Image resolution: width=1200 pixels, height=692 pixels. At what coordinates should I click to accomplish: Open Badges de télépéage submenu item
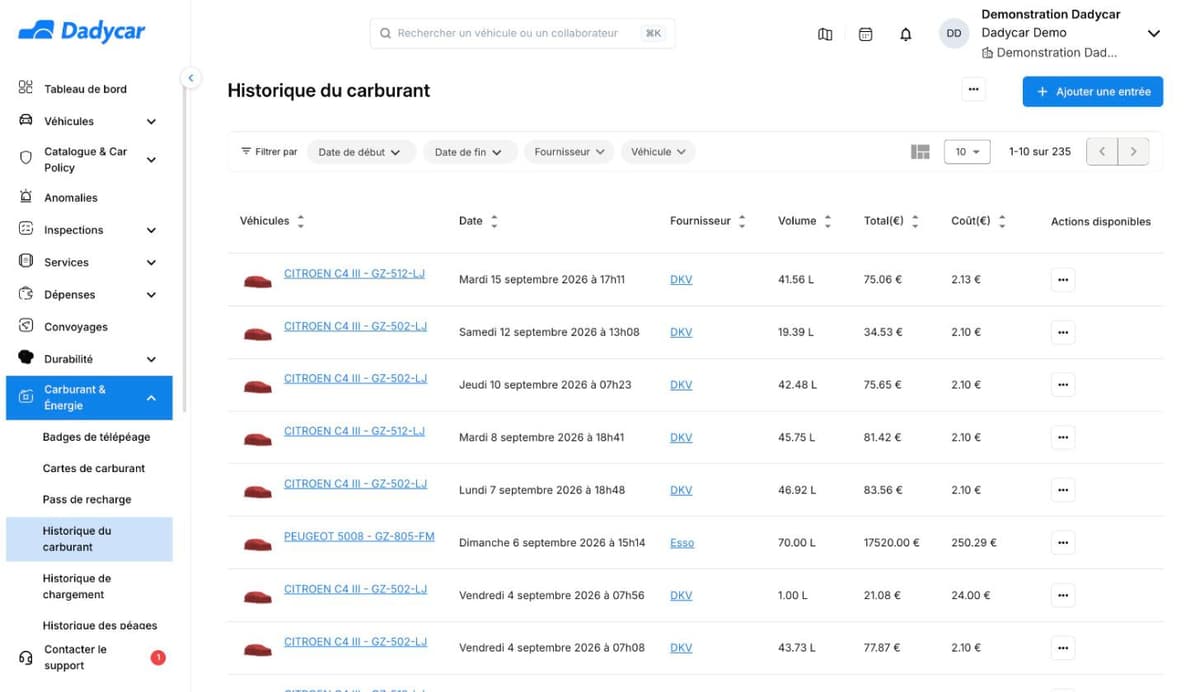[96, 437]
